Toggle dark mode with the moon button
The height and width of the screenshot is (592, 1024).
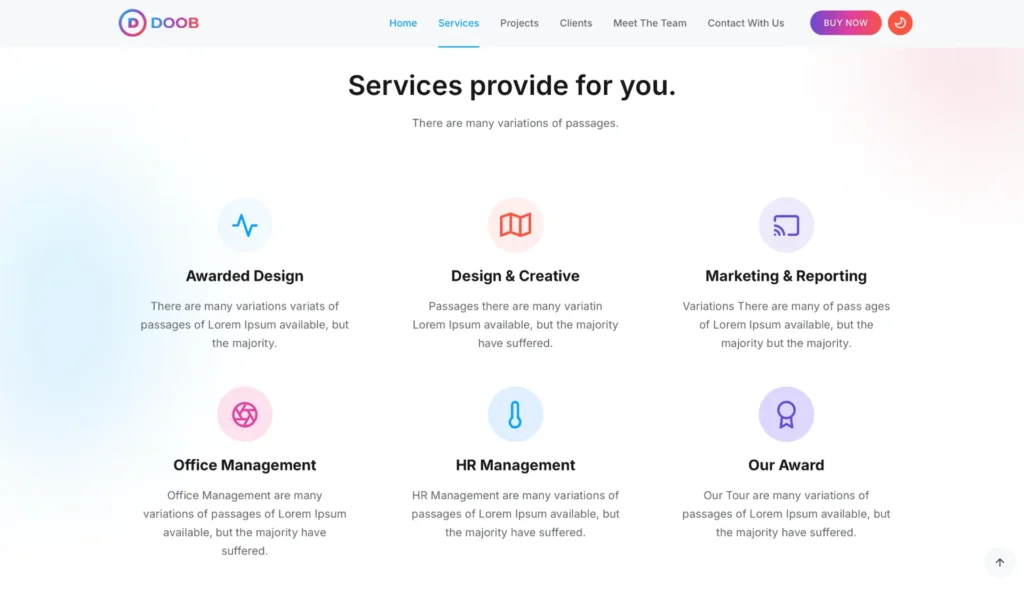pos(900,23)
